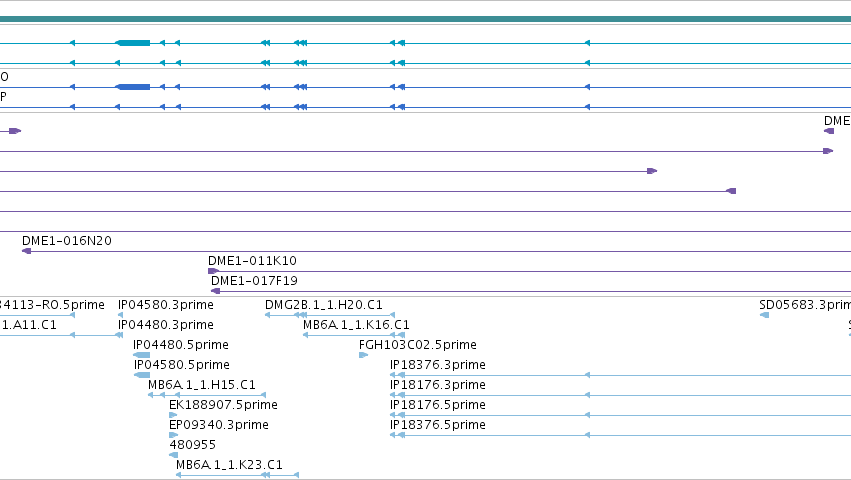Viewport: 851px width, 480px height.
Task: Click the teal chromosome scale bar
Action: 426,19
